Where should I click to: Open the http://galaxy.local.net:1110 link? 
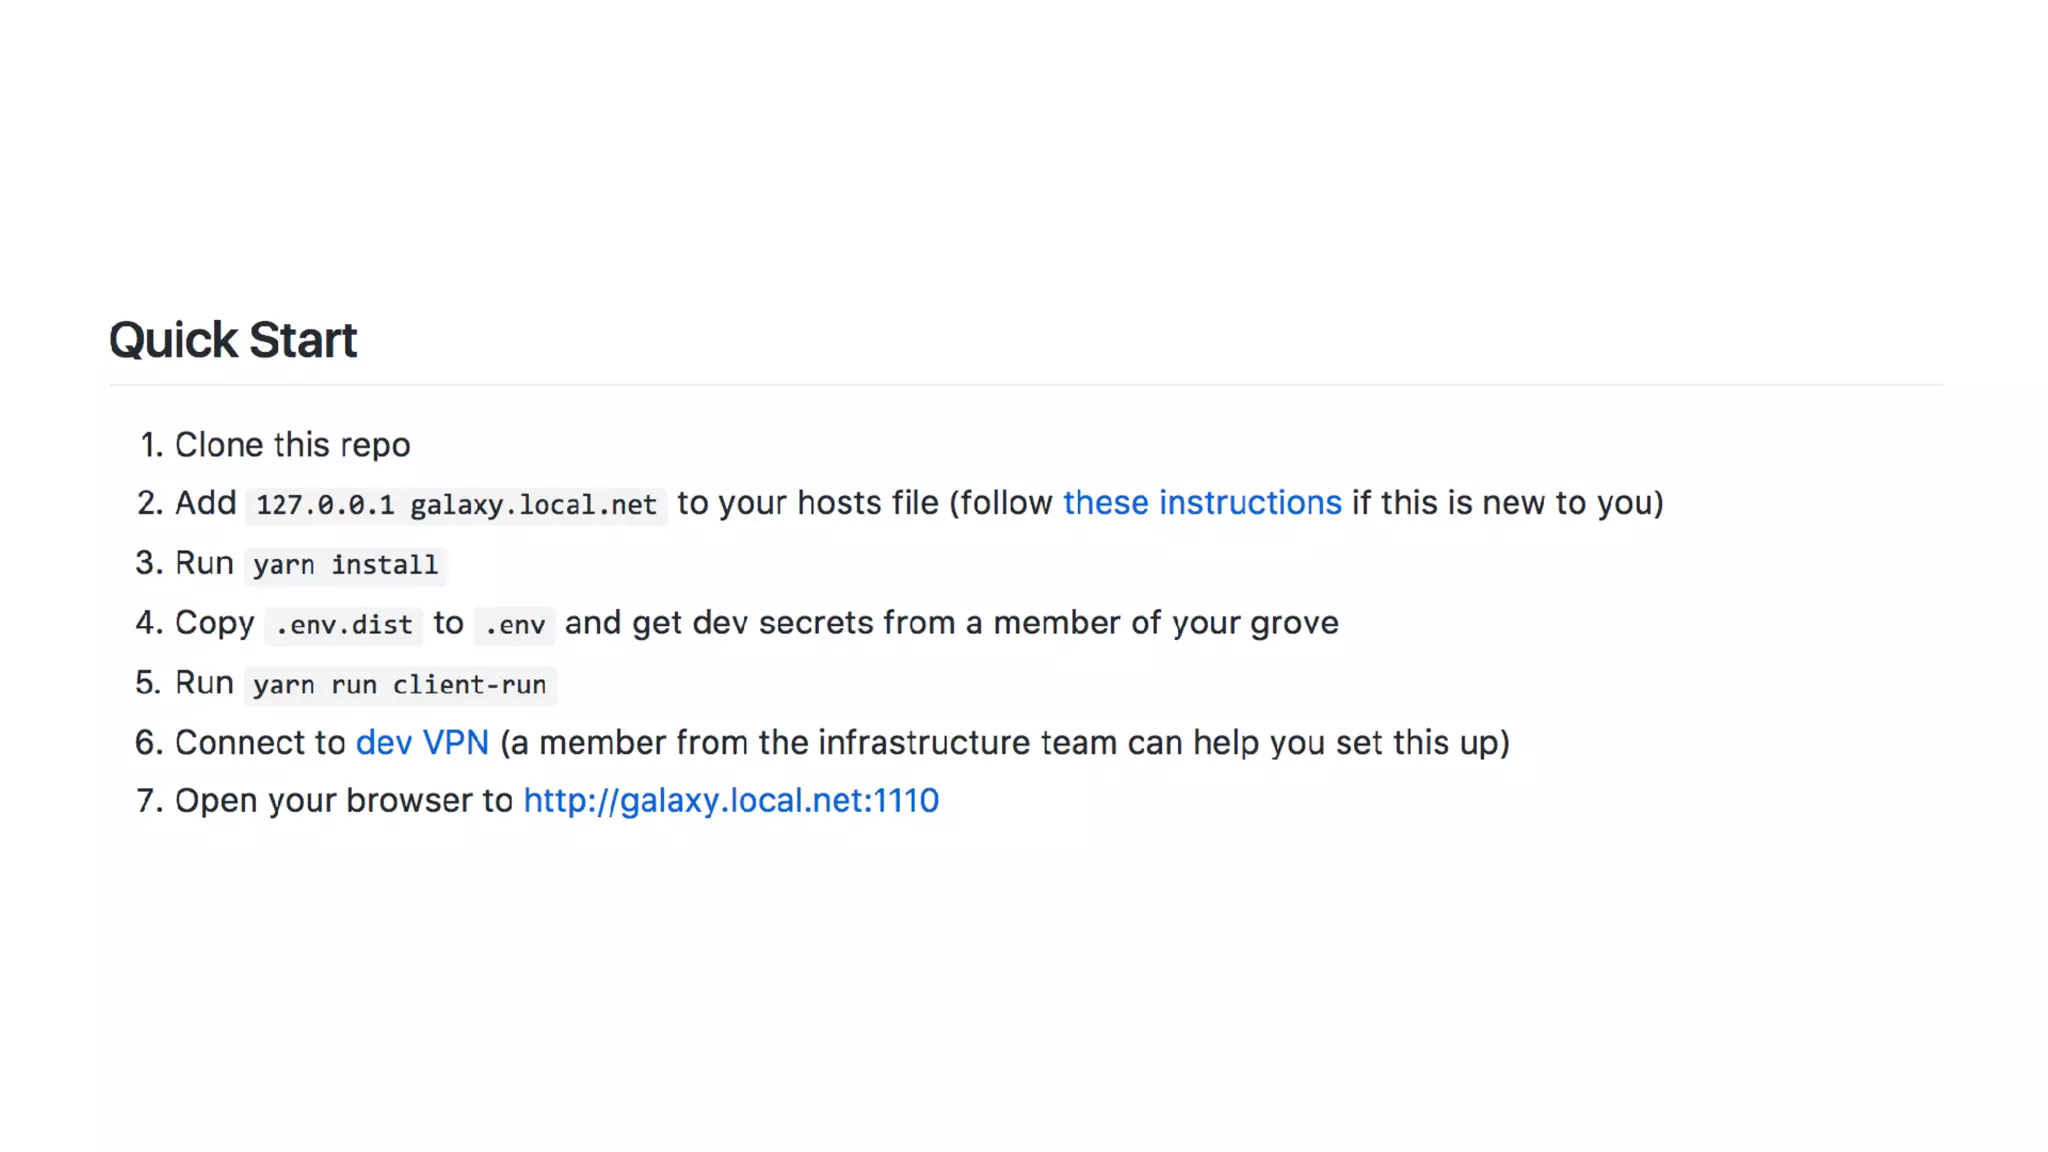pos(731,801)
